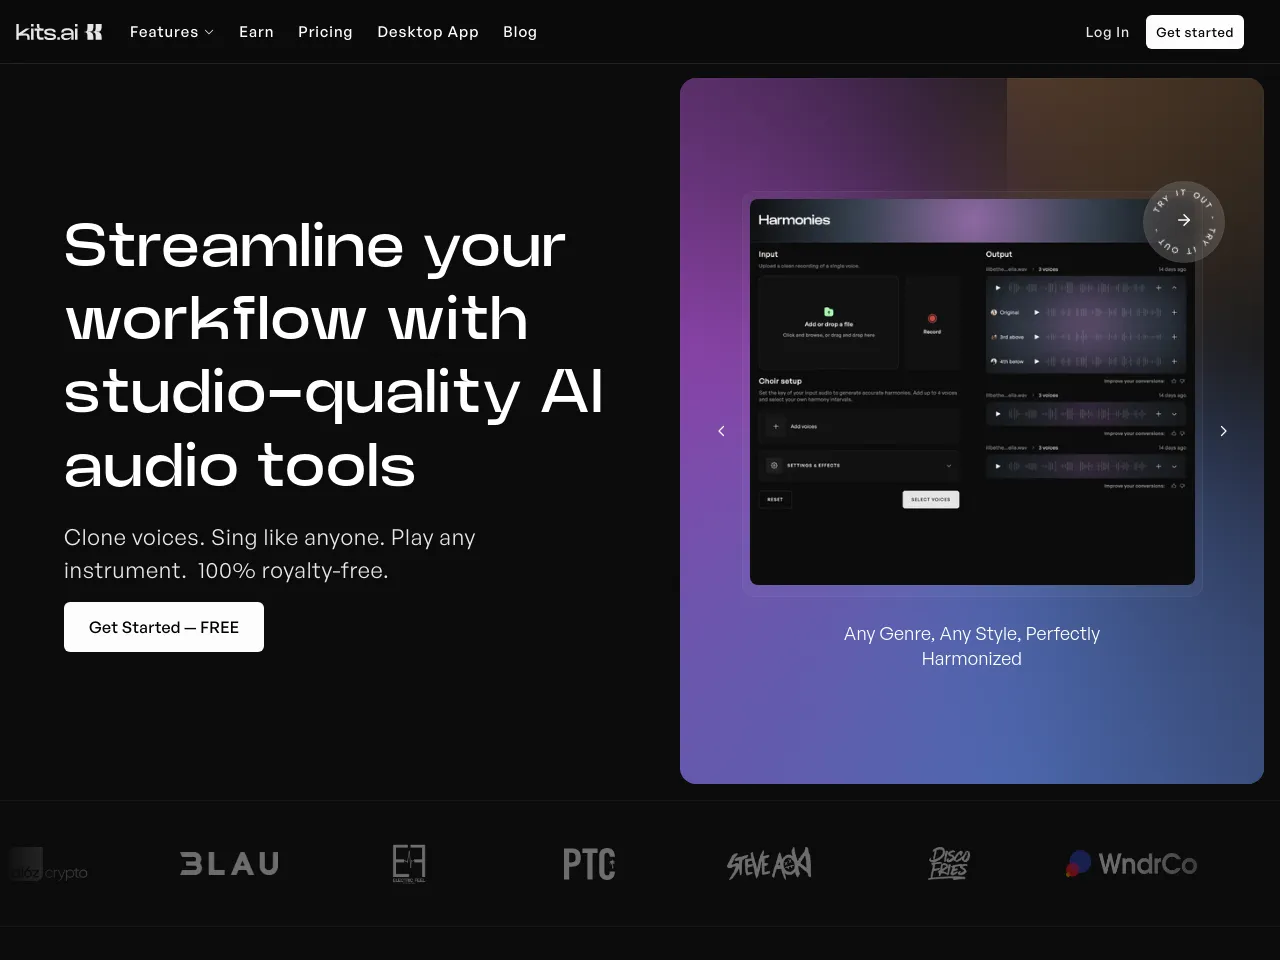Viewport: 1280px width, 960px height.
Task: Click the 3LAU logo
Action: (229, 864)
